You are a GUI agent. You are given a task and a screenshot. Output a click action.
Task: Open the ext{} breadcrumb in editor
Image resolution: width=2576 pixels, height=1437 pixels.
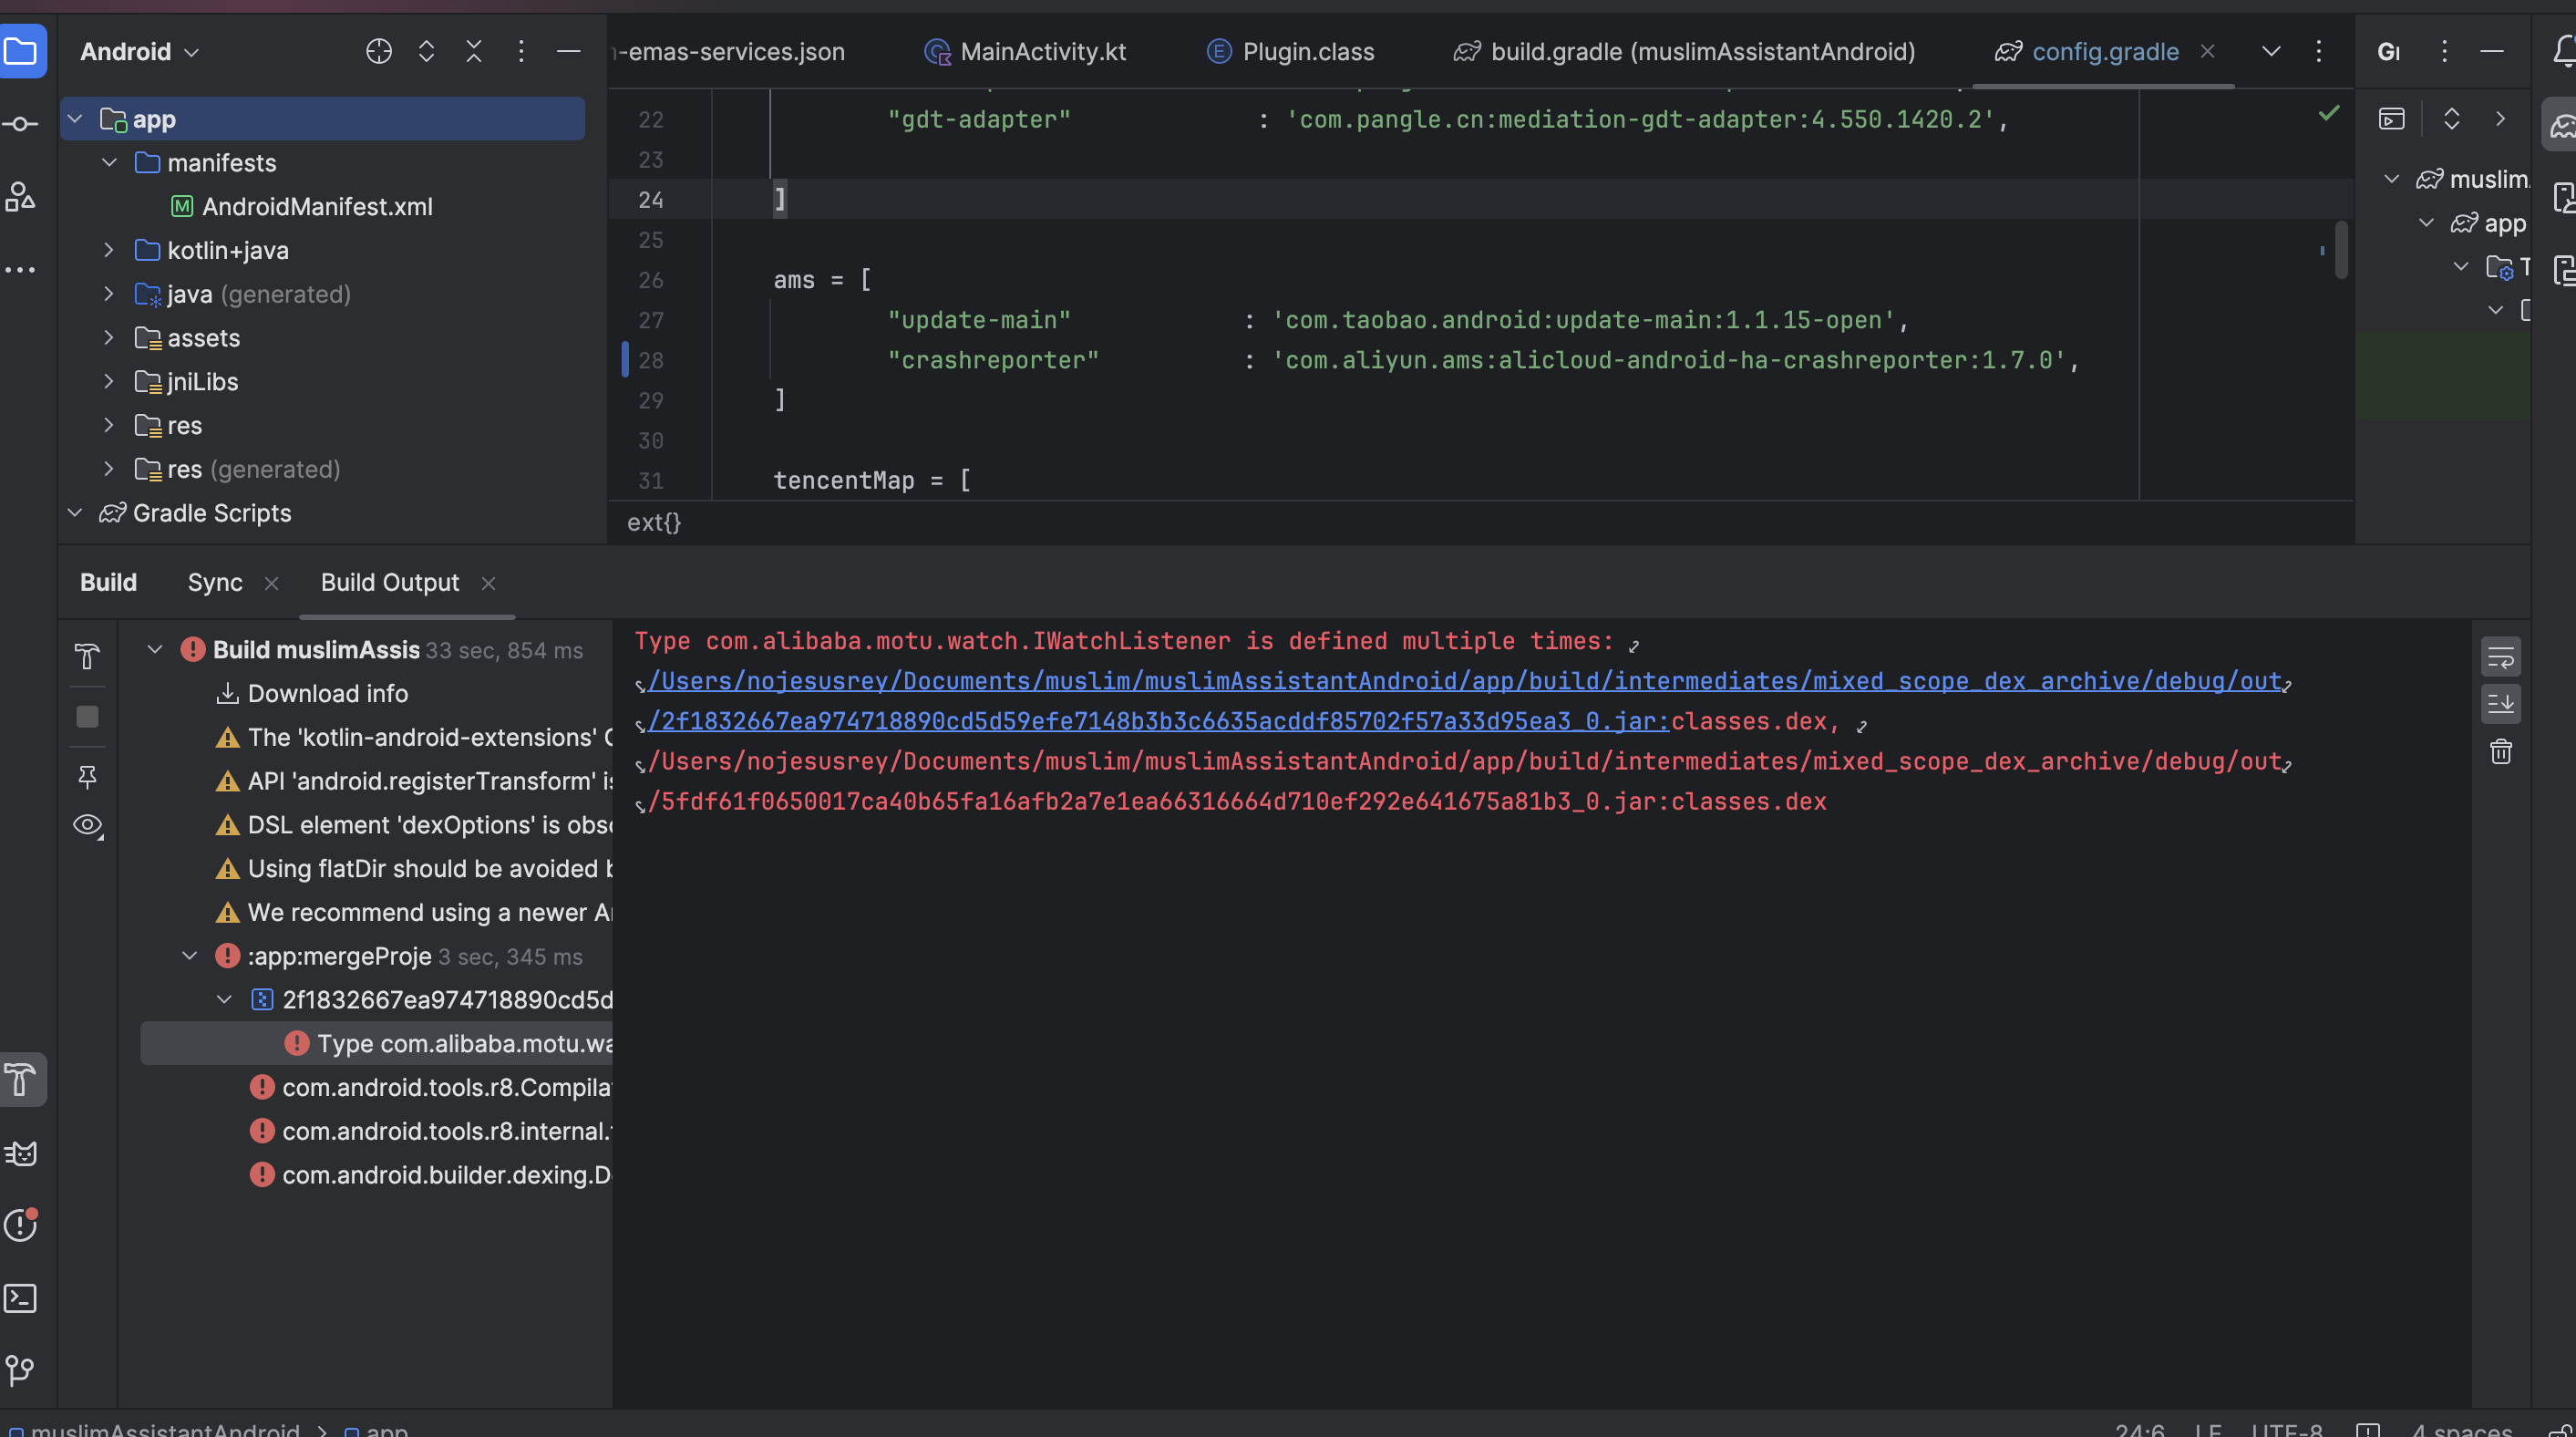click(x=654, y=522)
